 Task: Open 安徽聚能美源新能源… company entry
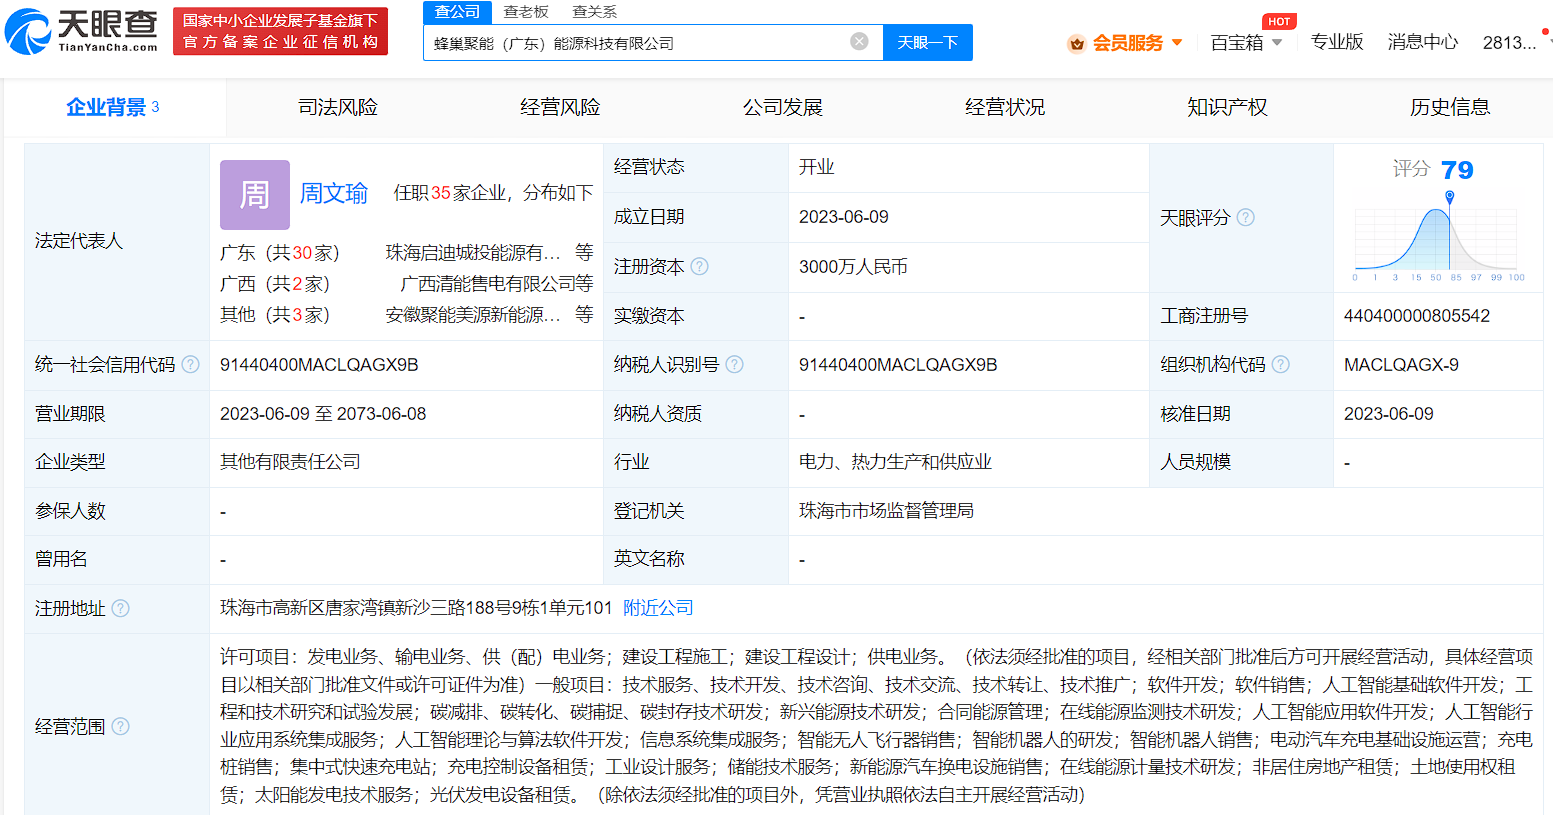[x=473, y=315]
